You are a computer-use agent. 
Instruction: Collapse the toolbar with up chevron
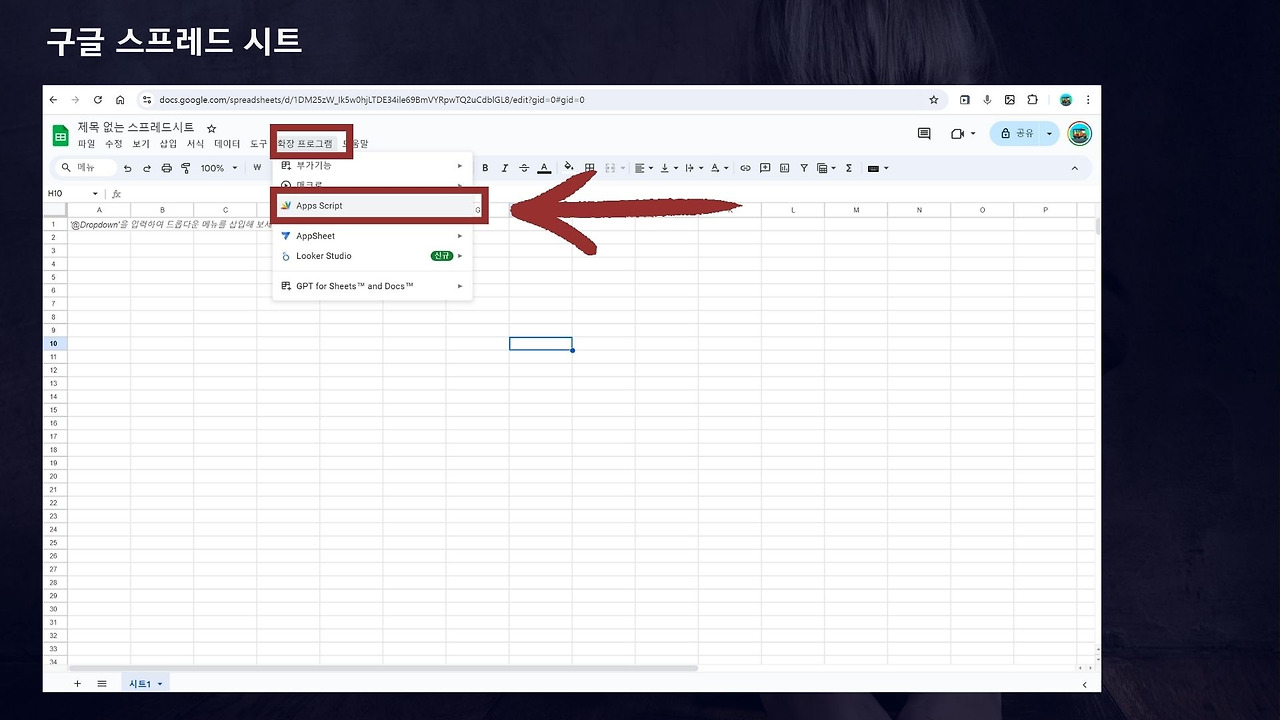coord(1075,168)
